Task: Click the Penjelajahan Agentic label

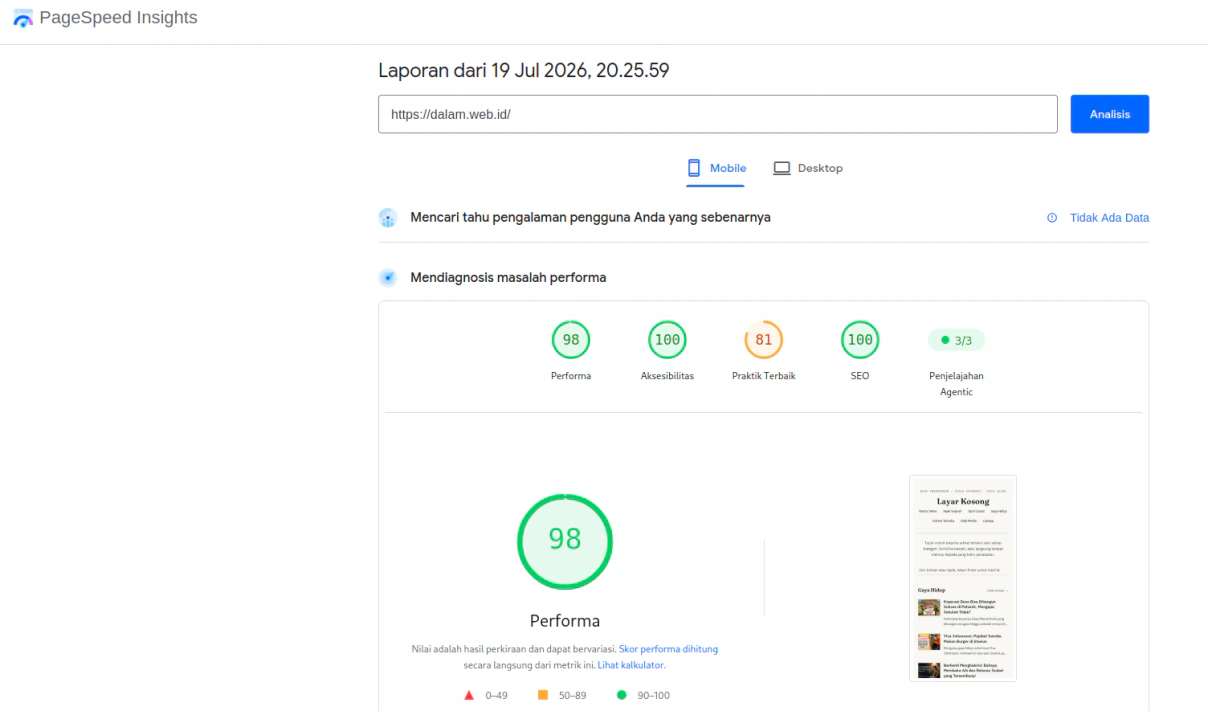Action: (x=956, y=384)
